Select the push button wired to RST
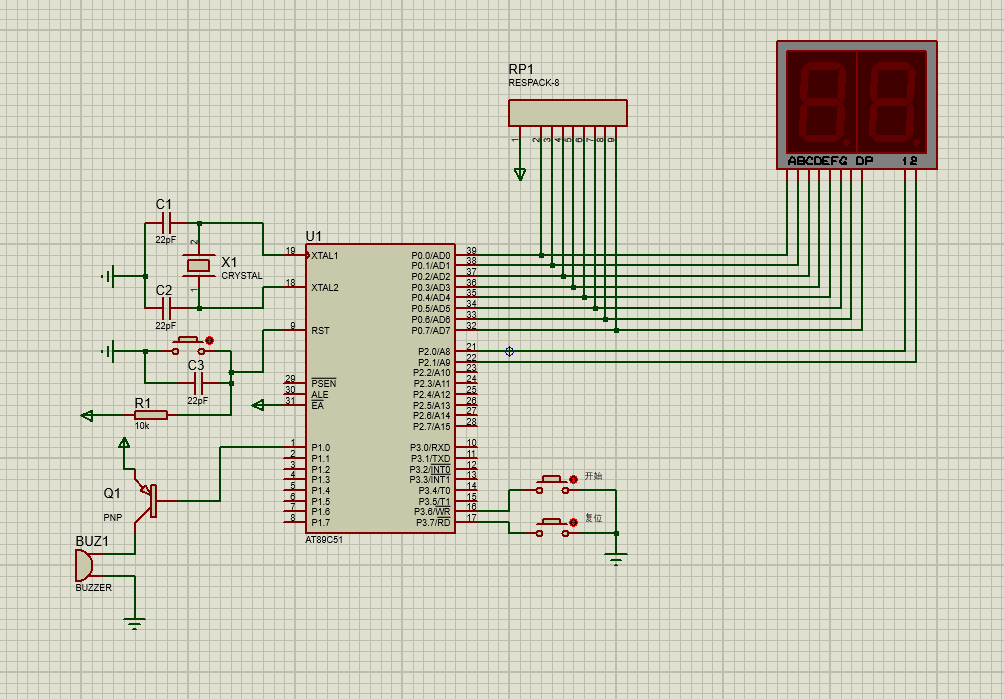 tap(188, 346)
